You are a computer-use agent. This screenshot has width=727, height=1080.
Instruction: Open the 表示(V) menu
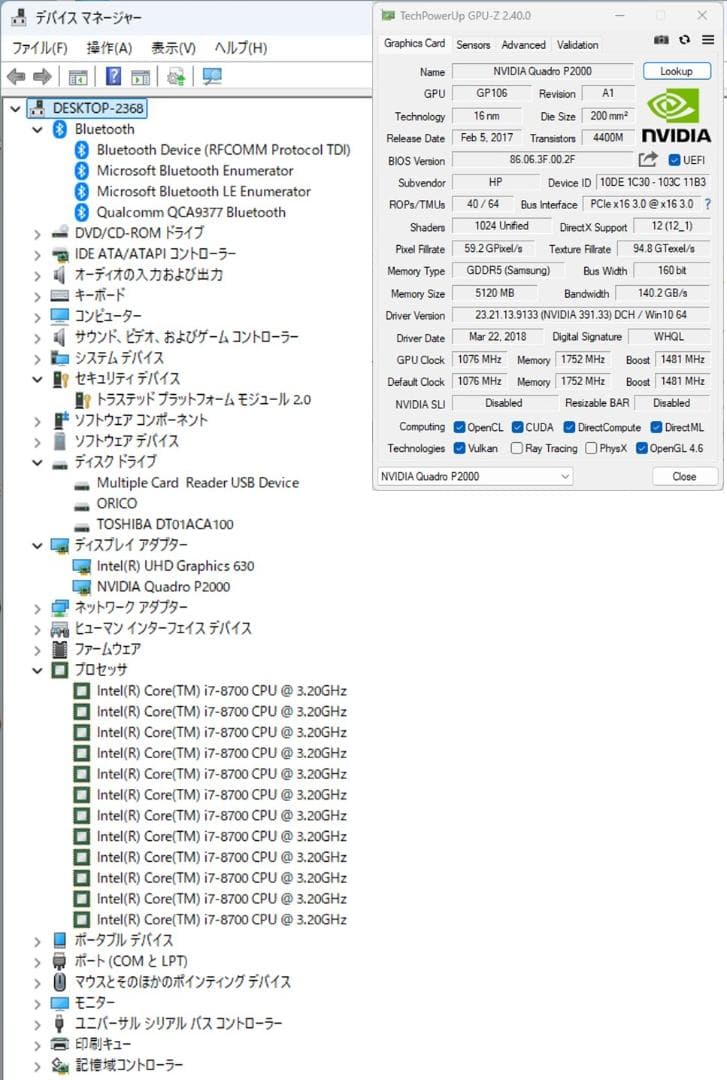174,48
